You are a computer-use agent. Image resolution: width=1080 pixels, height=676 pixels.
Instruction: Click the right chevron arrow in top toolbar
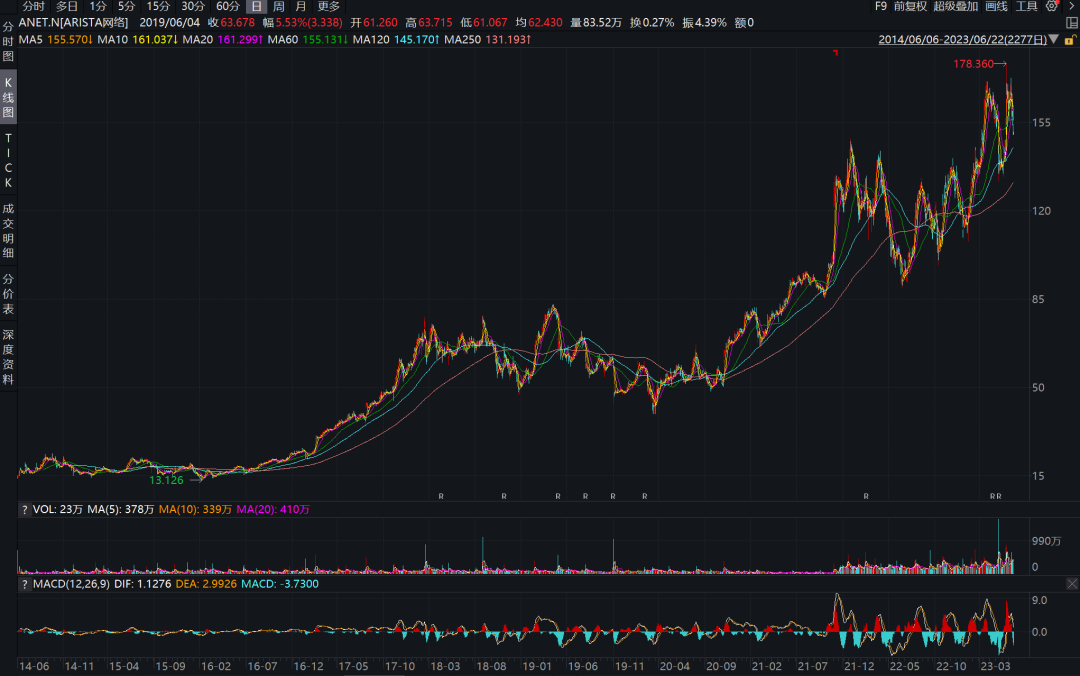(x=1072, y=6)
